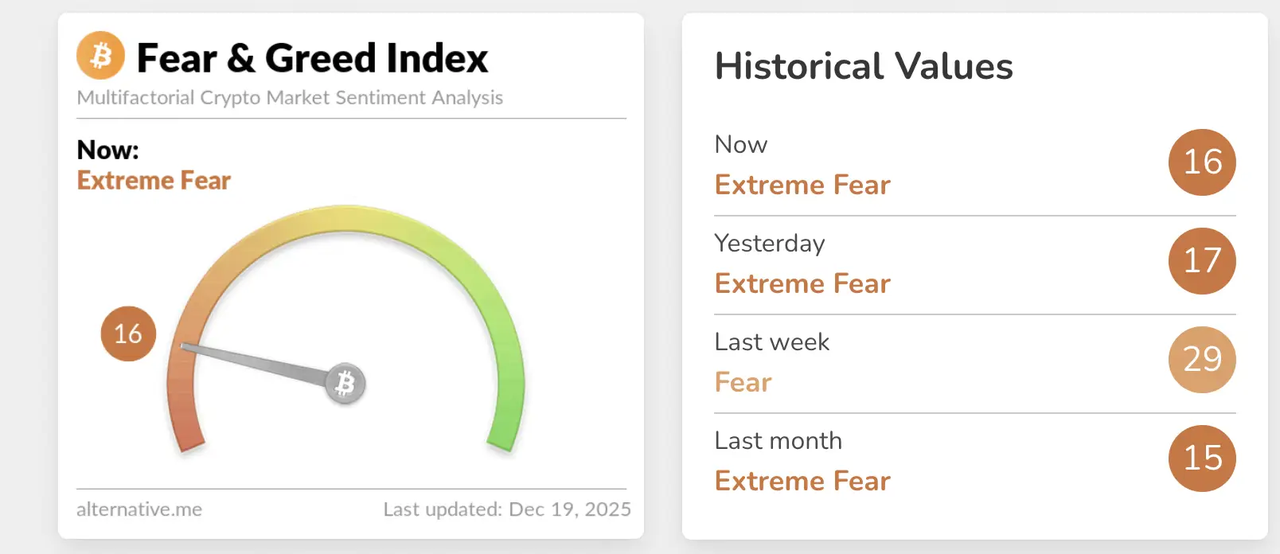
Task: Click the Yesterday row label
Action: (769, 243)
